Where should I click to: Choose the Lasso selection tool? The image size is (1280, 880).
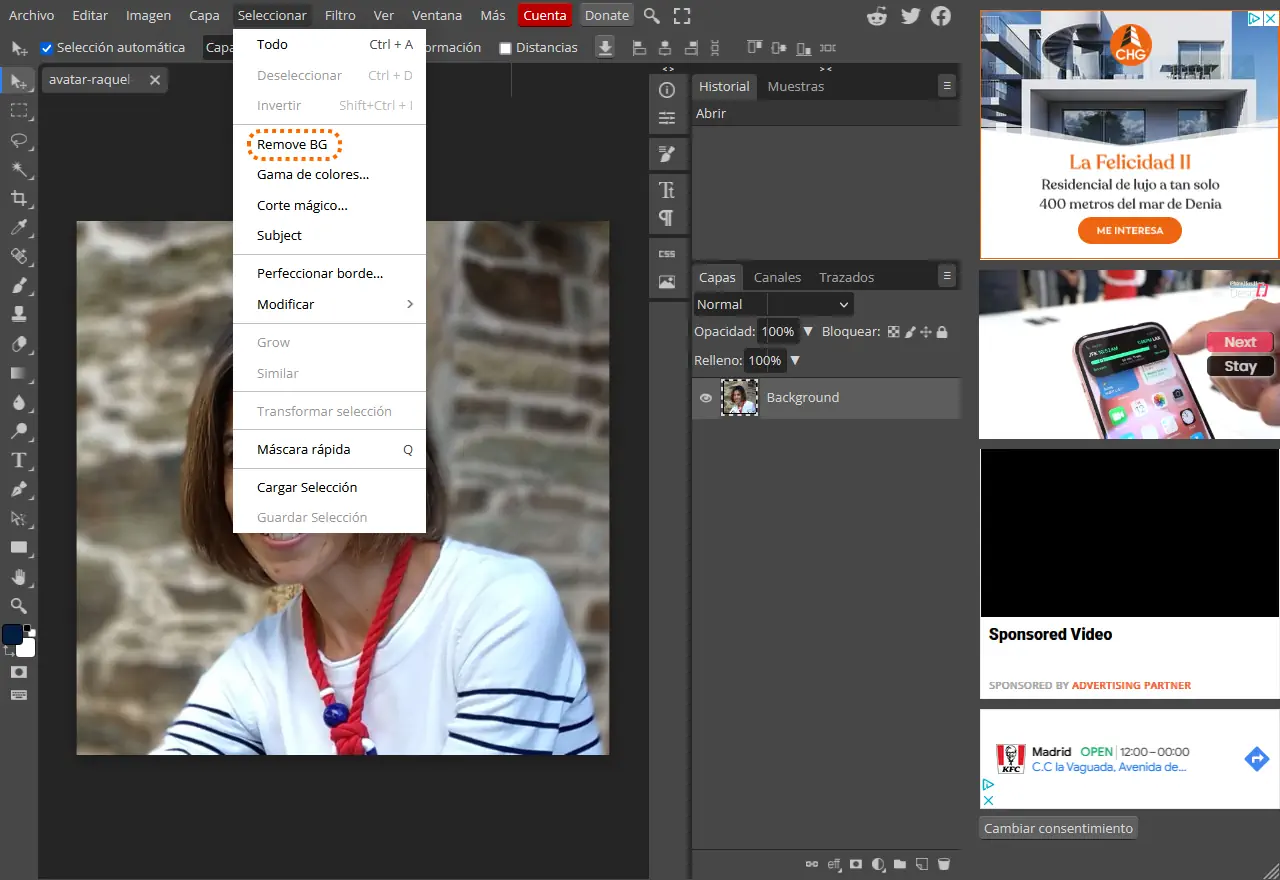tap(18, 139)
